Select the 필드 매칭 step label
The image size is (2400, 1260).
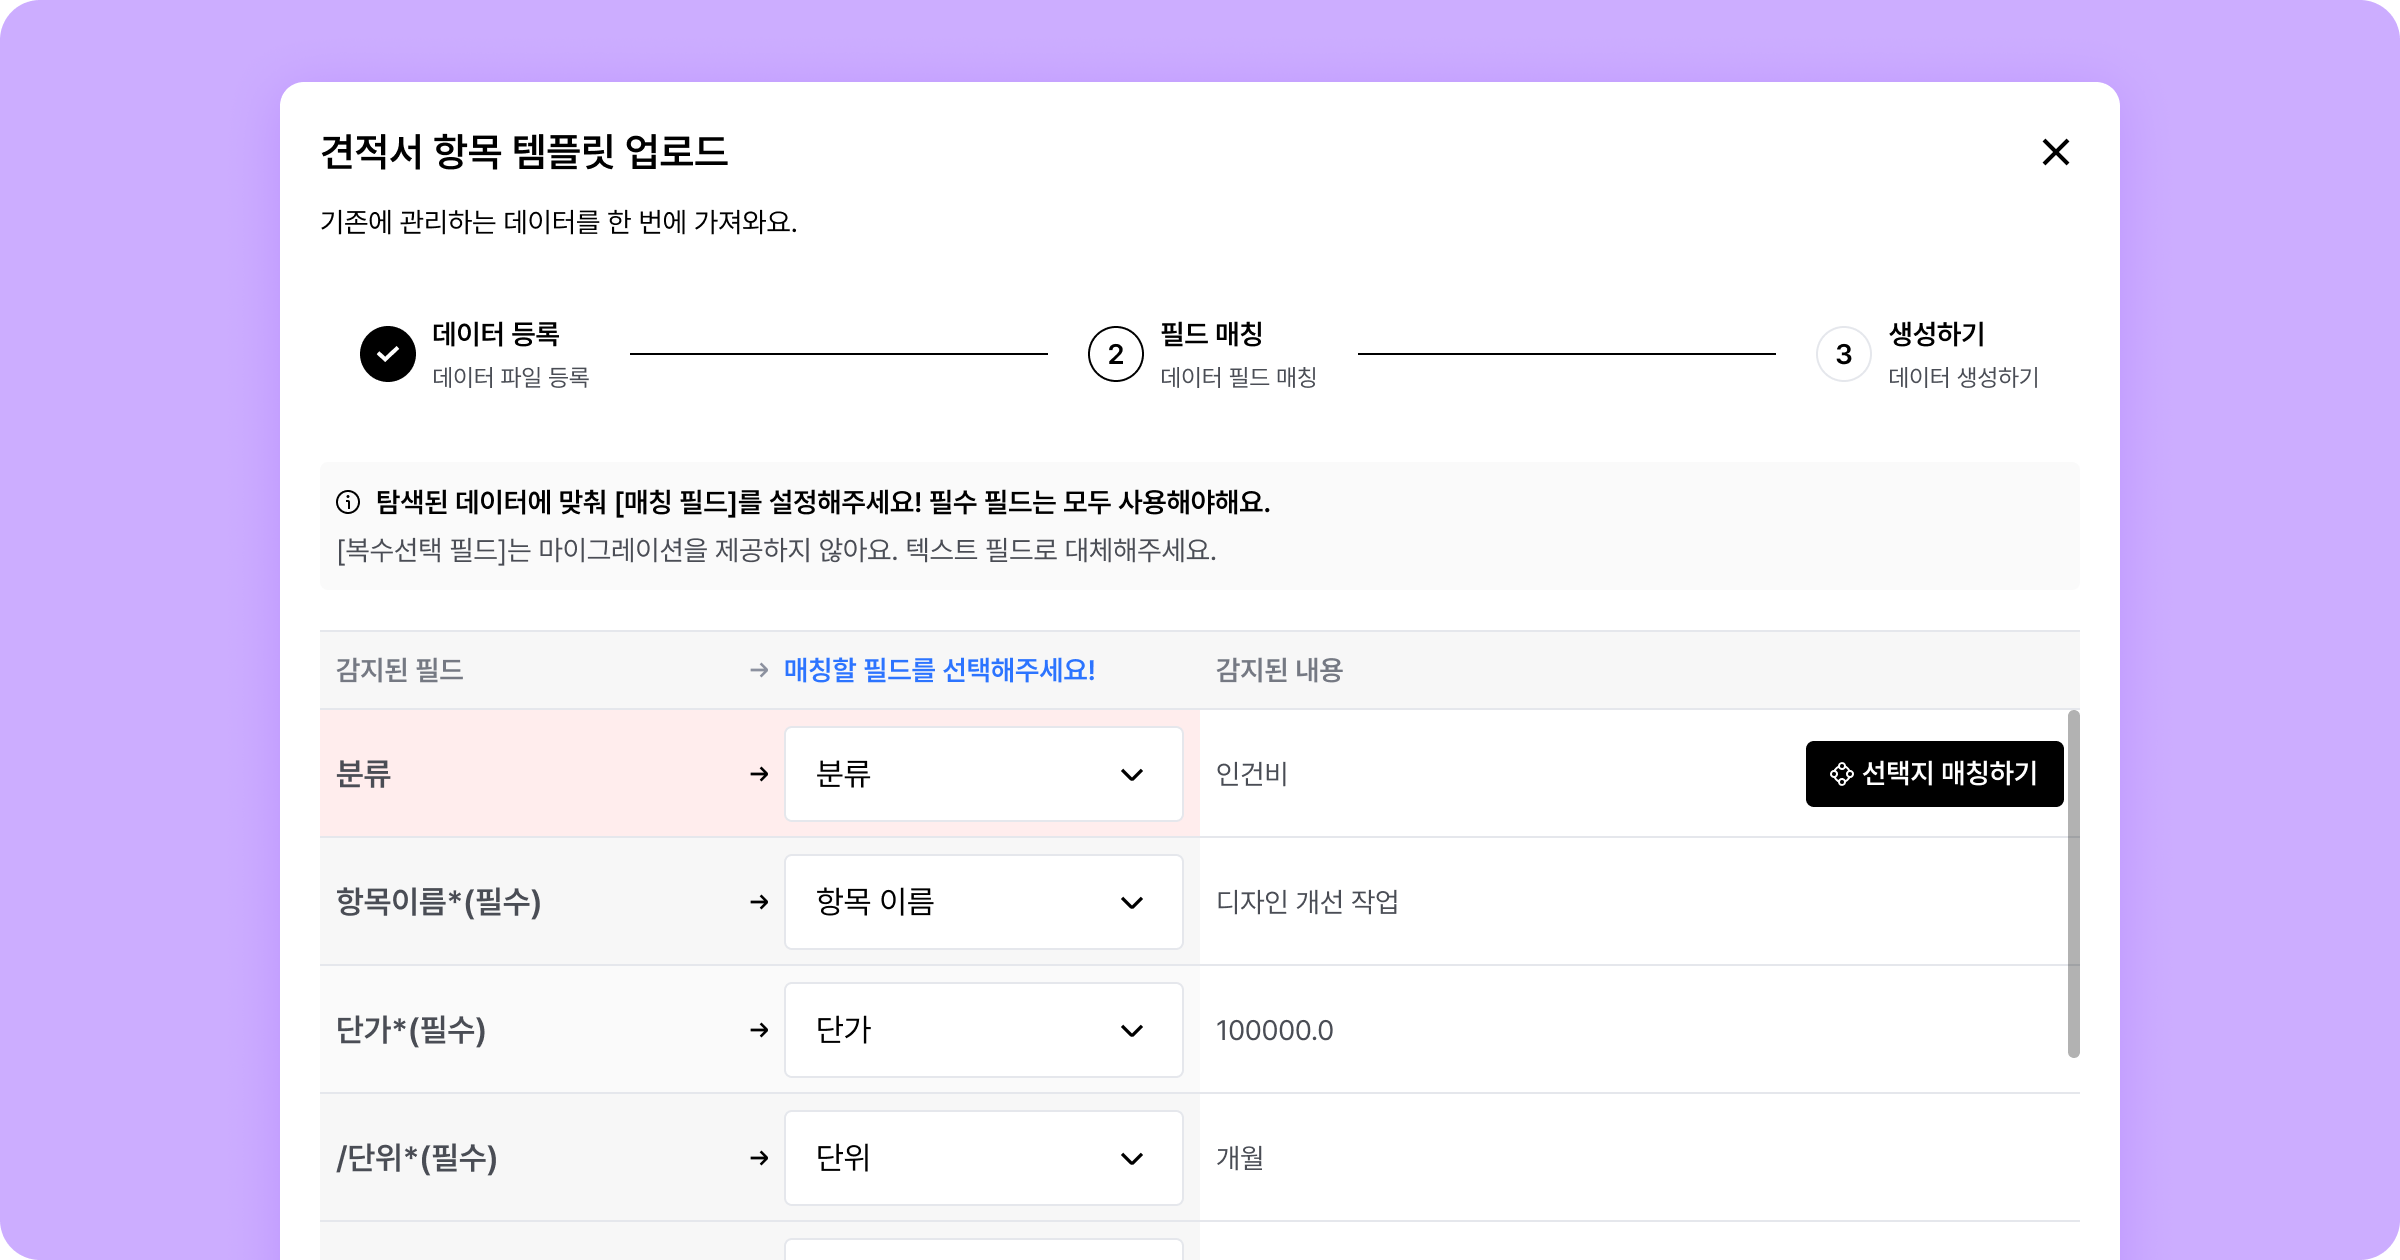click(x=1211, y=334)
